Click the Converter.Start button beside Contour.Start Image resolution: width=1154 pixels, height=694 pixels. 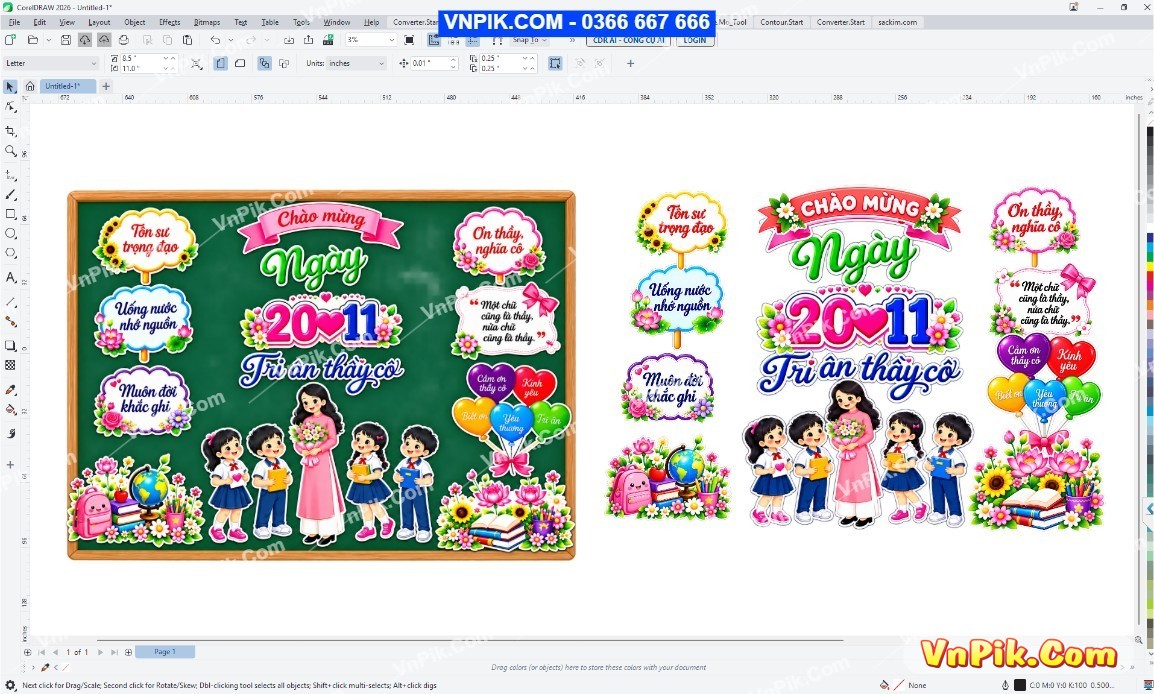coord(840,22)
